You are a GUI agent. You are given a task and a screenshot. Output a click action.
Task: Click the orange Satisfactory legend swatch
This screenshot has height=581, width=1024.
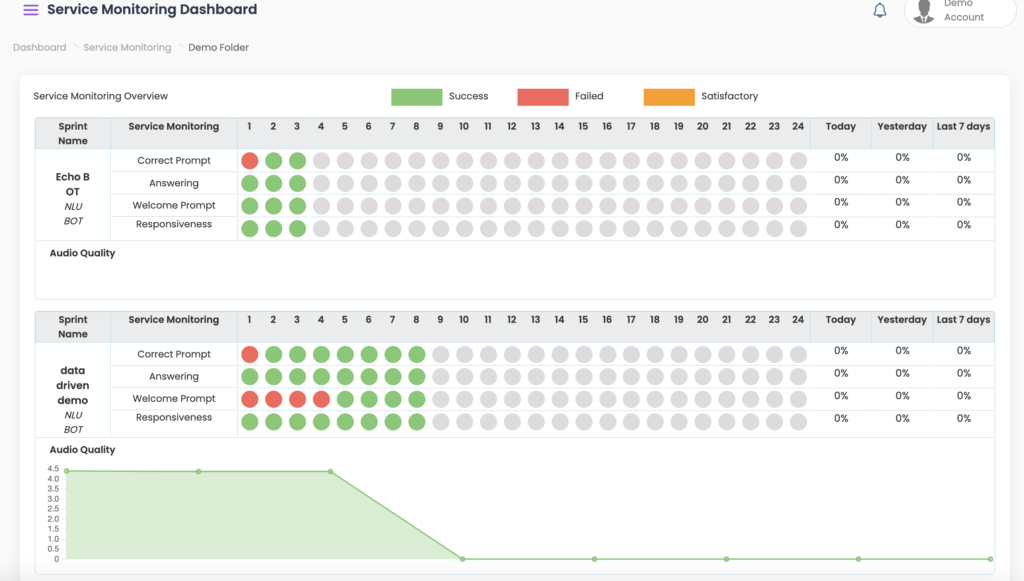coord(669,97)
